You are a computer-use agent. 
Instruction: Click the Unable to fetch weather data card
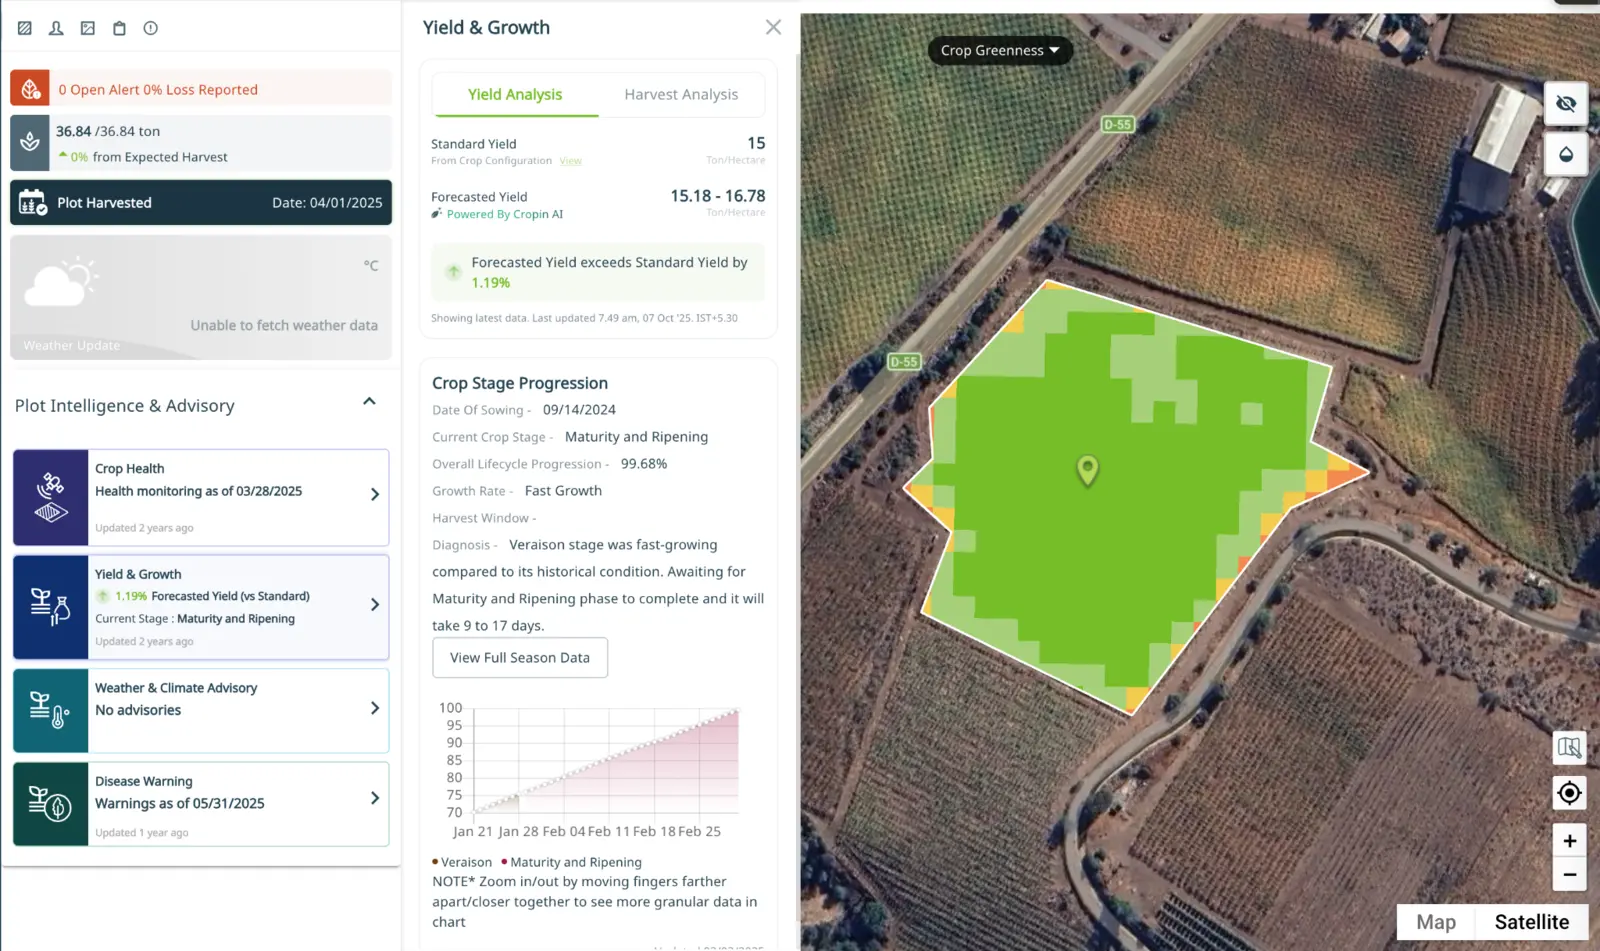[201, 297]
